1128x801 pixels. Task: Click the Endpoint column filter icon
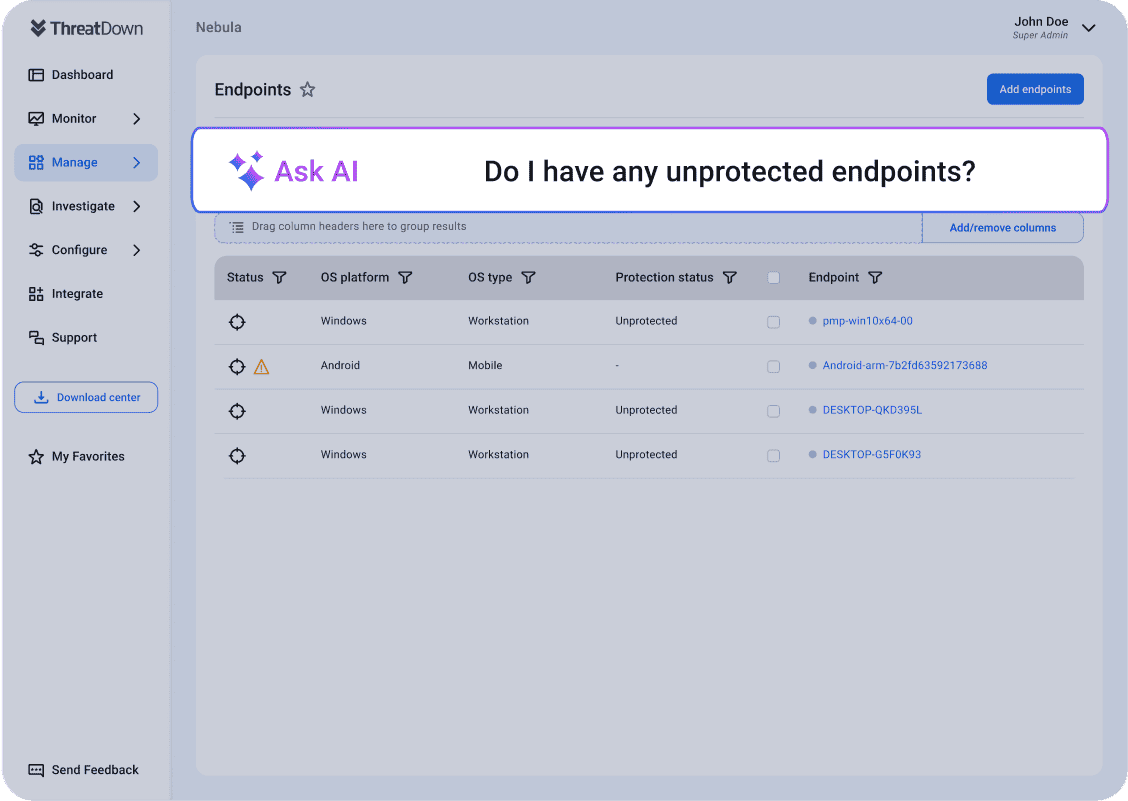pos(875,278)
